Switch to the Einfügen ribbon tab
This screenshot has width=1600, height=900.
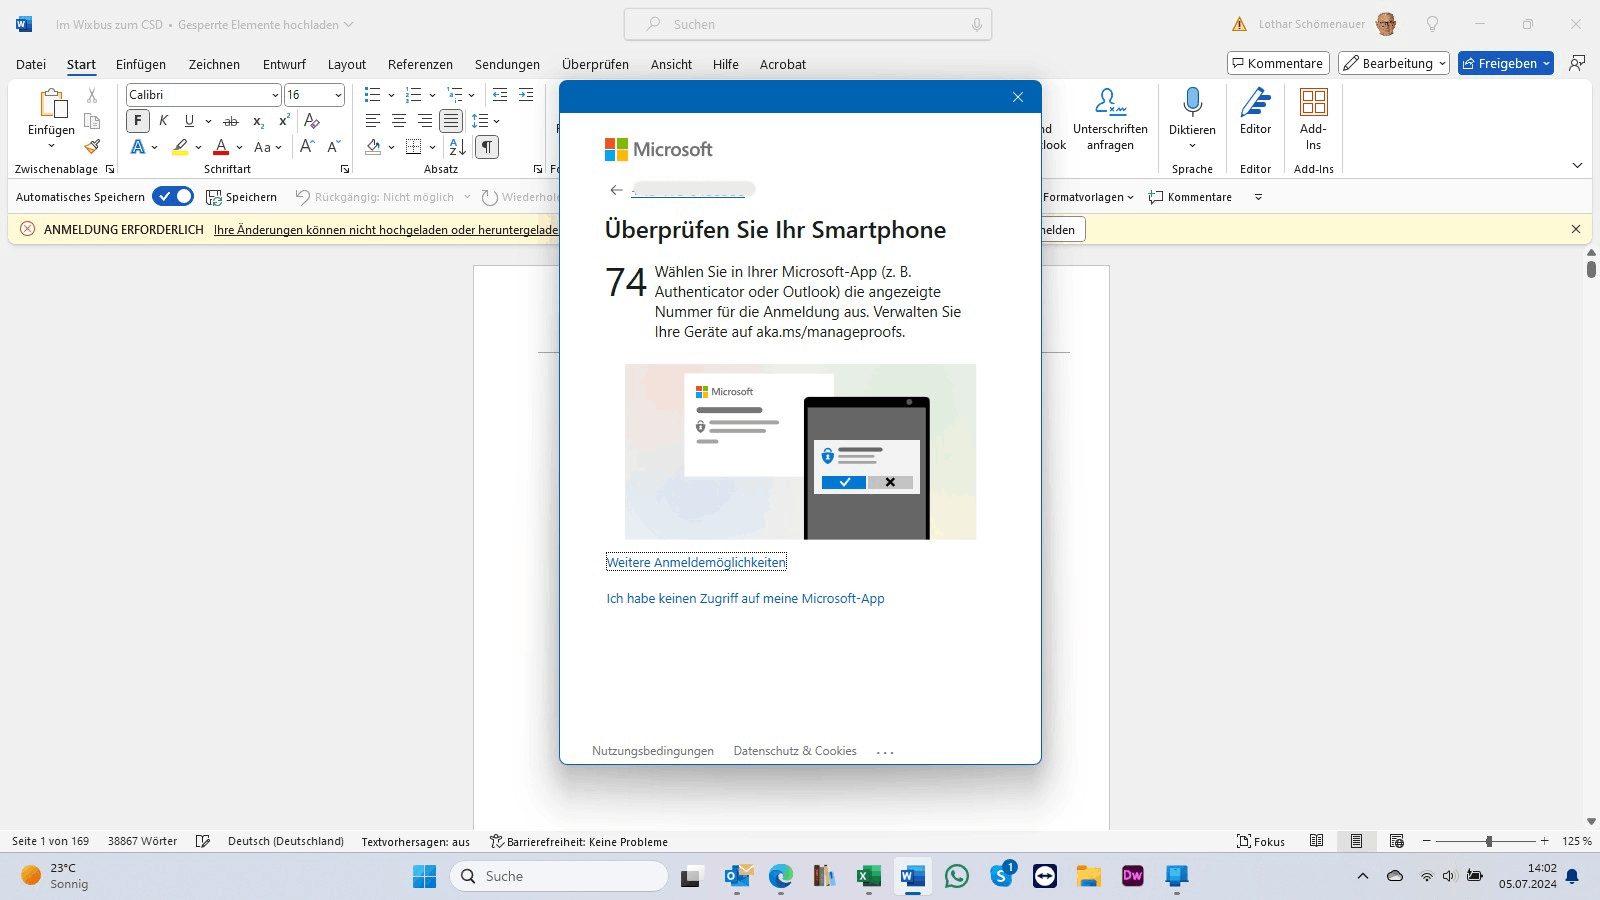click(141, 65)
